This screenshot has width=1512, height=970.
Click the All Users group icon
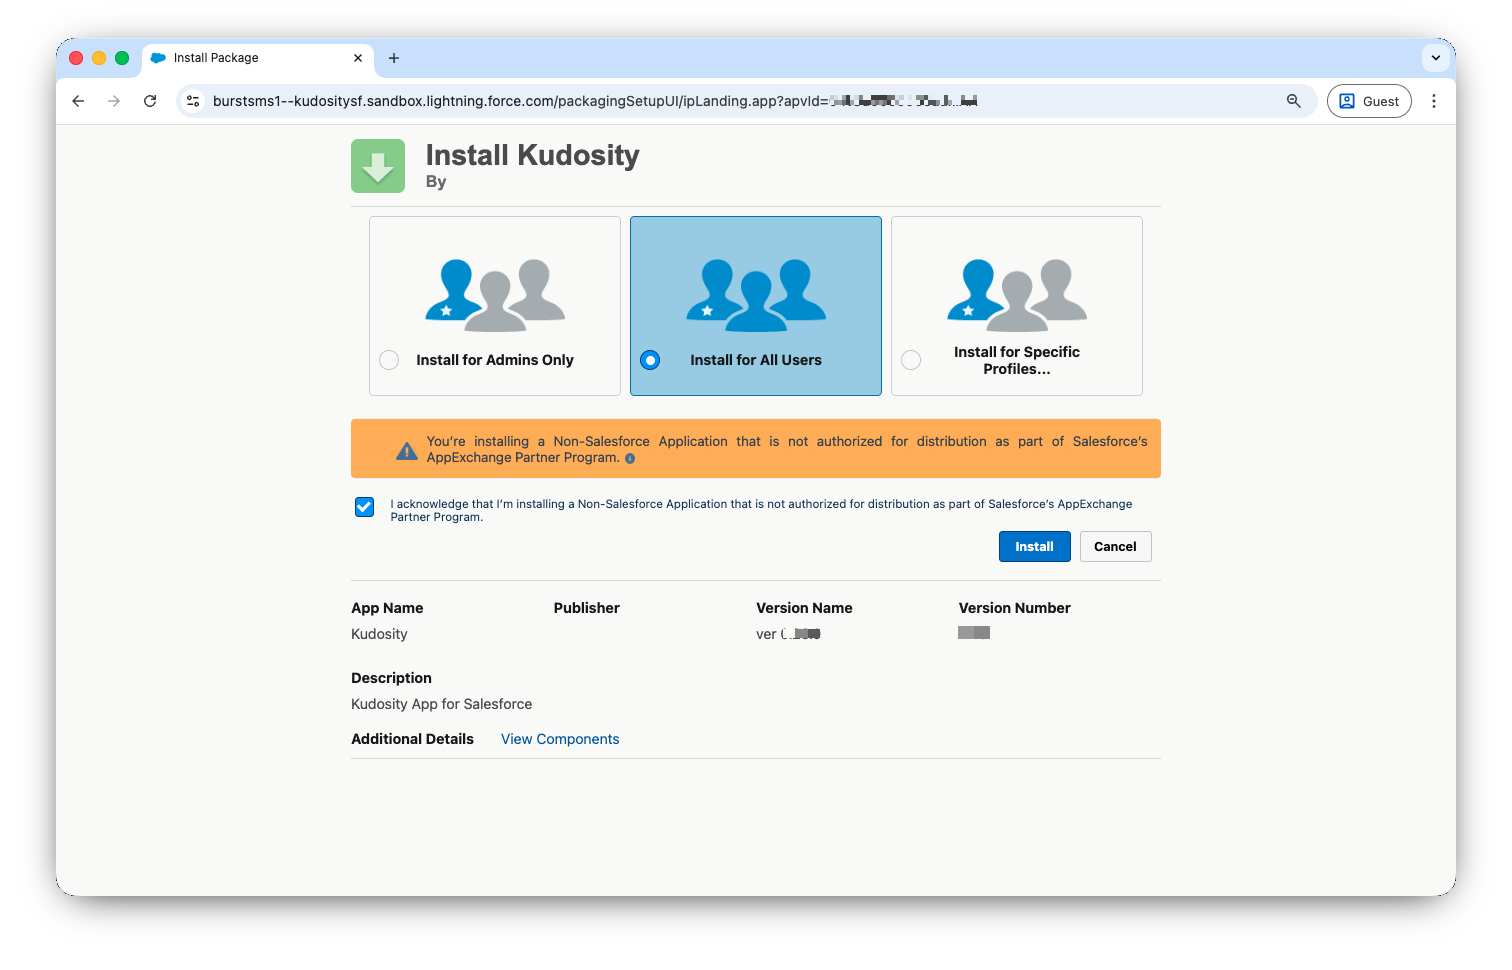pos(756,295)
